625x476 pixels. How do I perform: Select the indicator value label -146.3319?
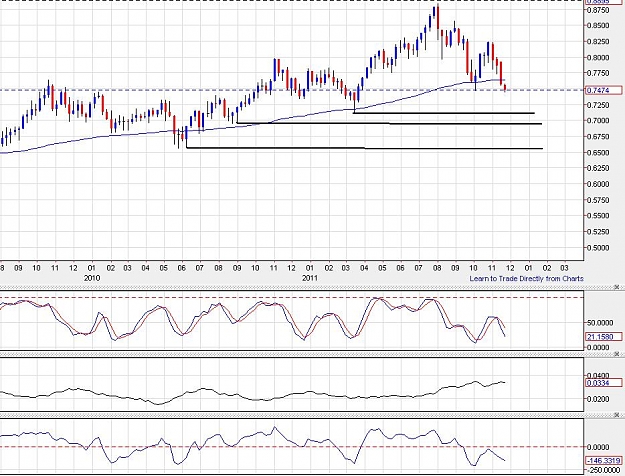[603, 460]
